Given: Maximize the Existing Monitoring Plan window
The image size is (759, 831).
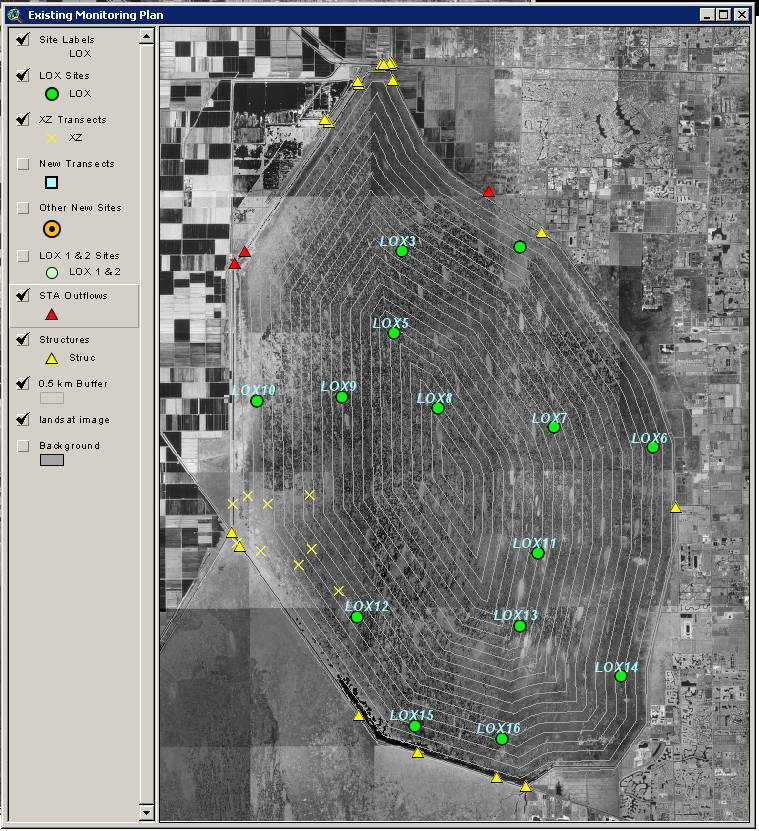Looking at the screenshot, I should pos(723,15).
